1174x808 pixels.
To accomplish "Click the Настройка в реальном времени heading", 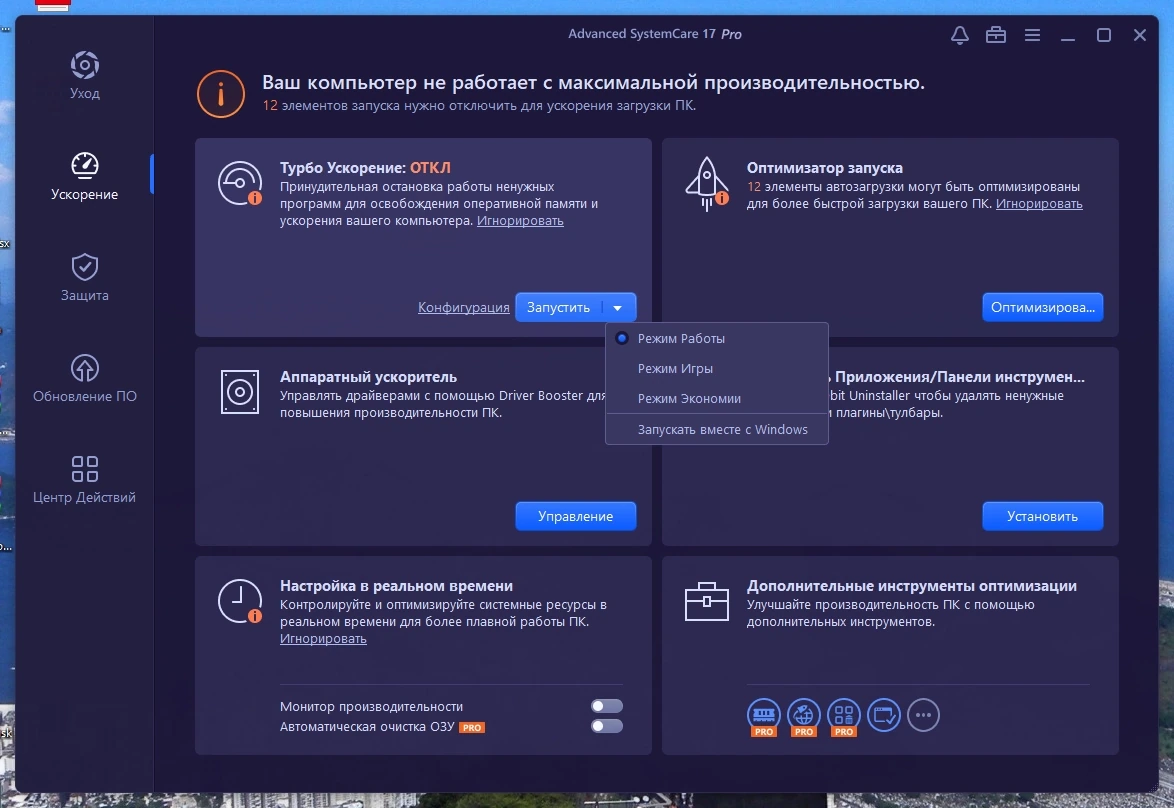I will click(396, 586).
